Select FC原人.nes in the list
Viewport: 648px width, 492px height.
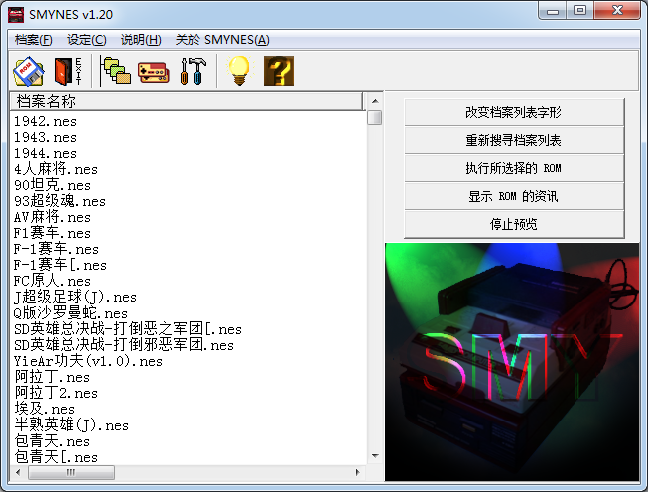click(52, 281)
